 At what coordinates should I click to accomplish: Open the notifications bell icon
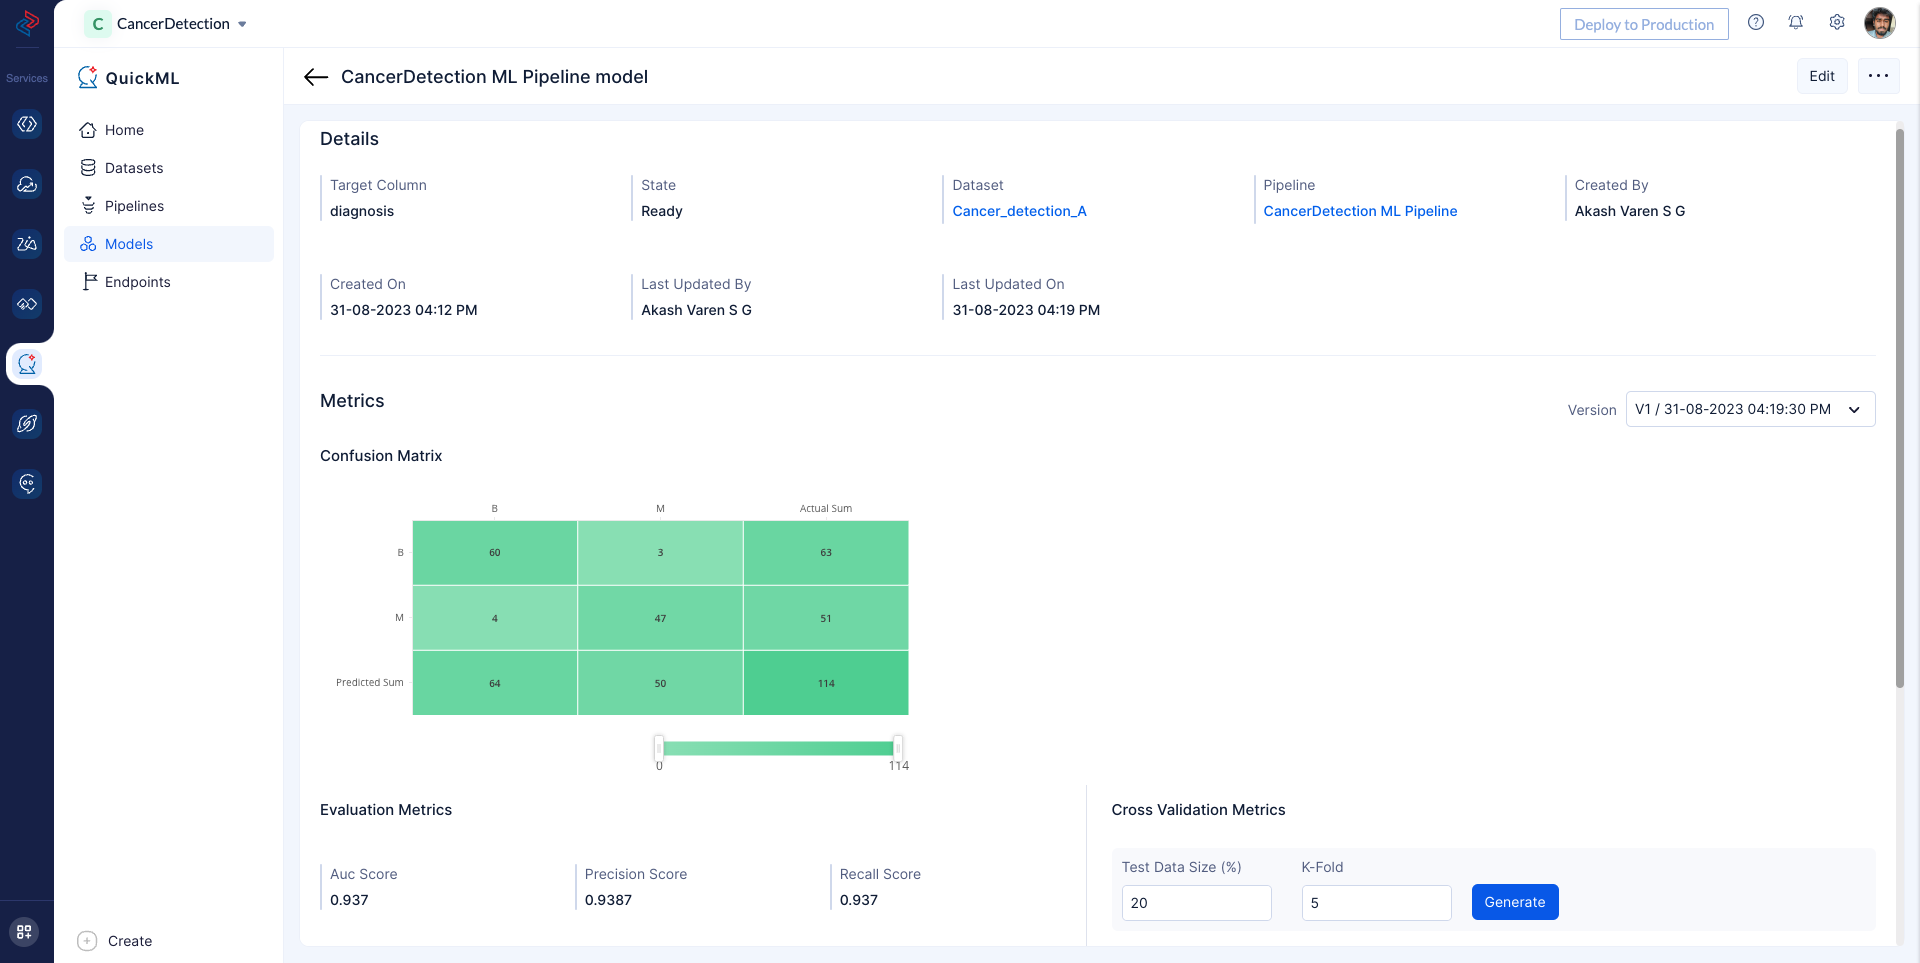[1796, 23]
